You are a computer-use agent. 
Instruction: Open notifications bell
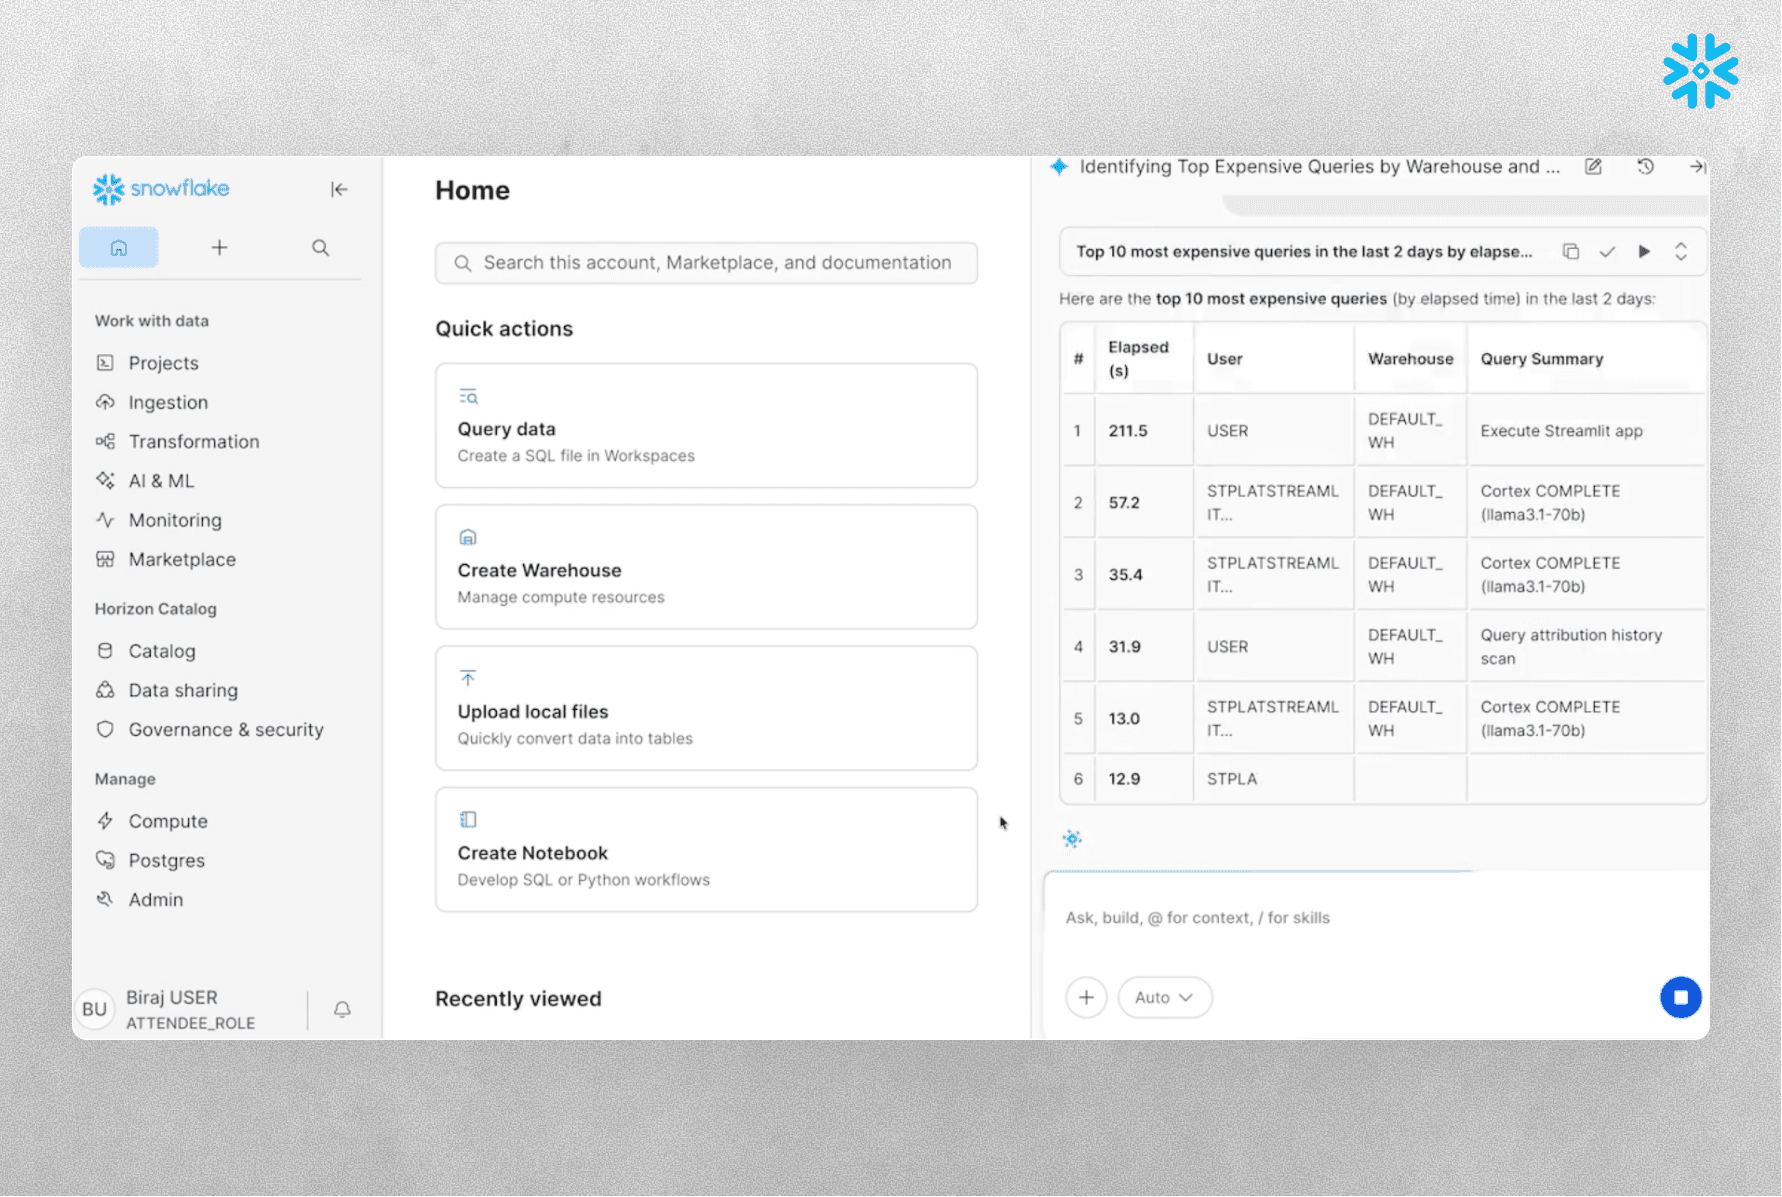342,1009
